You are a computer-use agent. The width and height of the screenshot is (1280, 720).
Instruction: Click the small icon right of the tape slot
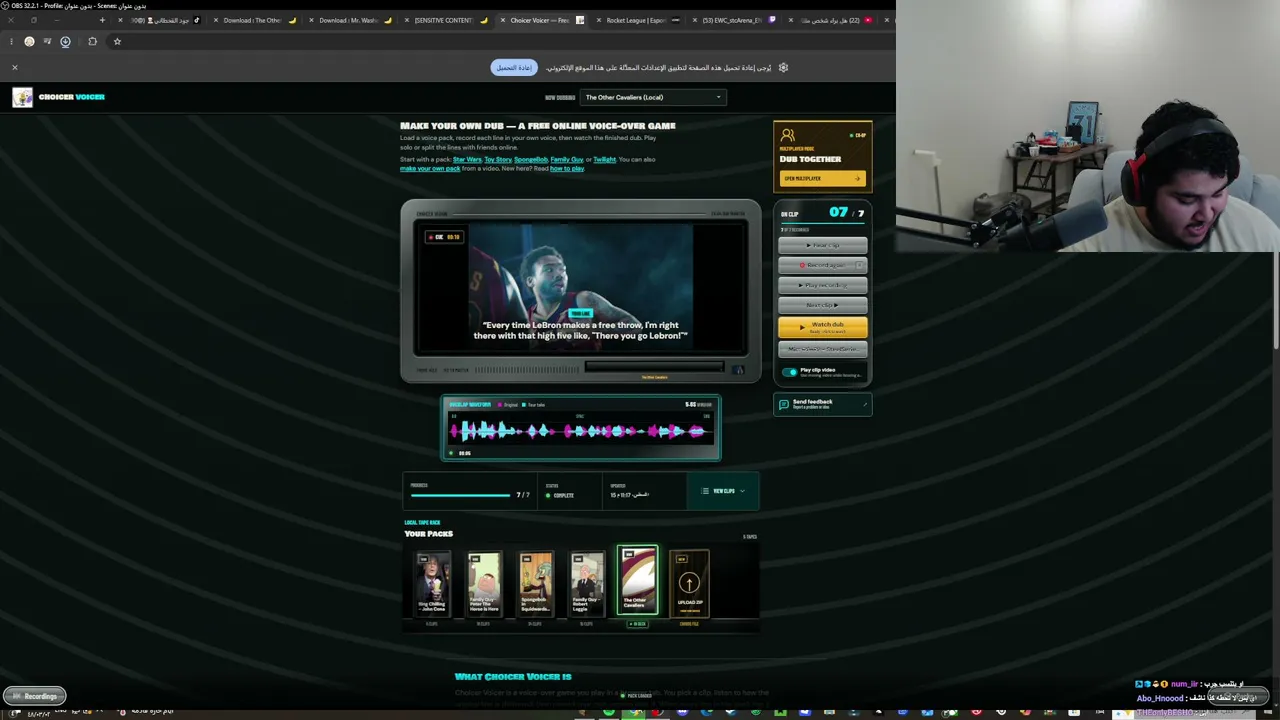click(x=738, y=370)
